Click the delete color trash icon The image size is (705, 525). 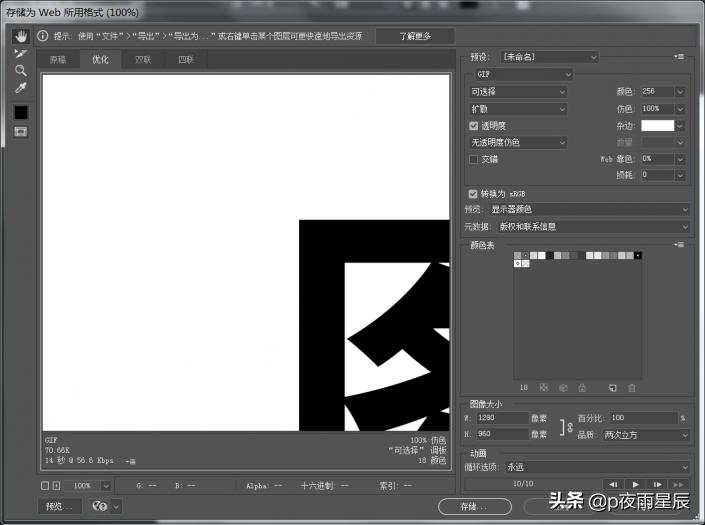(632, 387)
